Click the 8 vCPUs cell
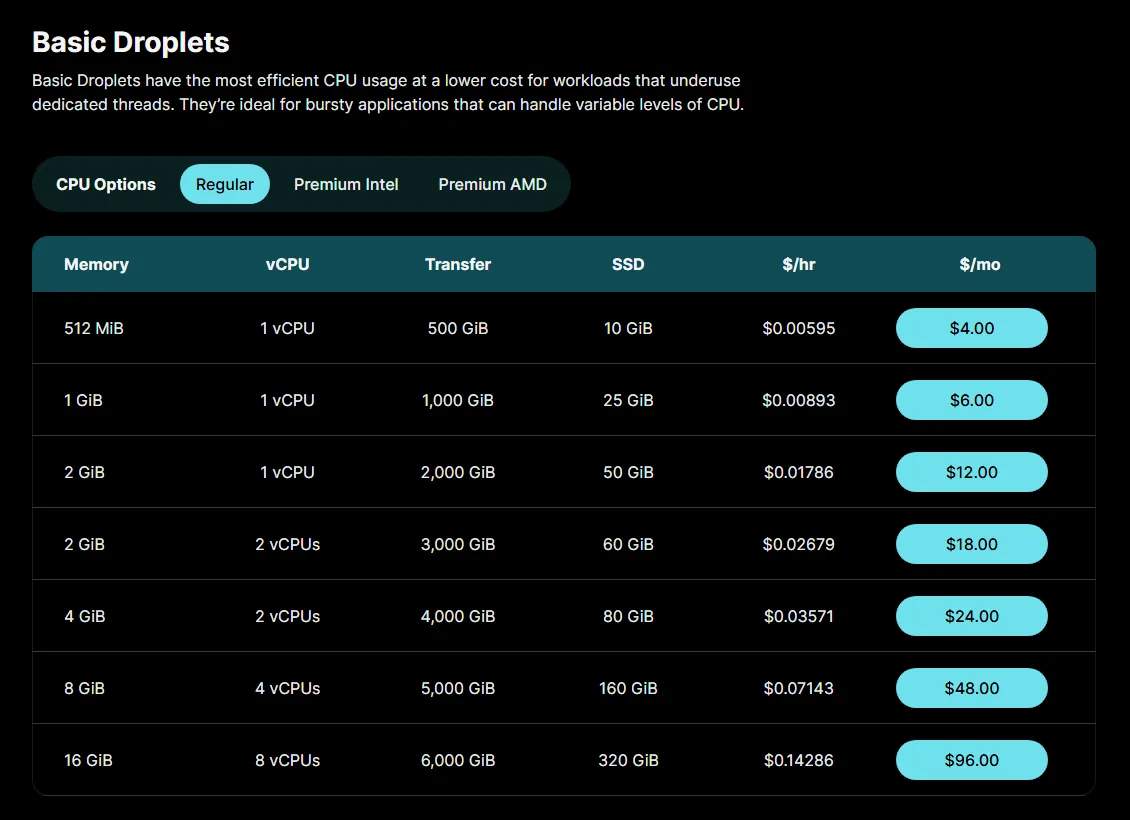1130x820 pixels. pyautogui.click(x=288, y=761)
